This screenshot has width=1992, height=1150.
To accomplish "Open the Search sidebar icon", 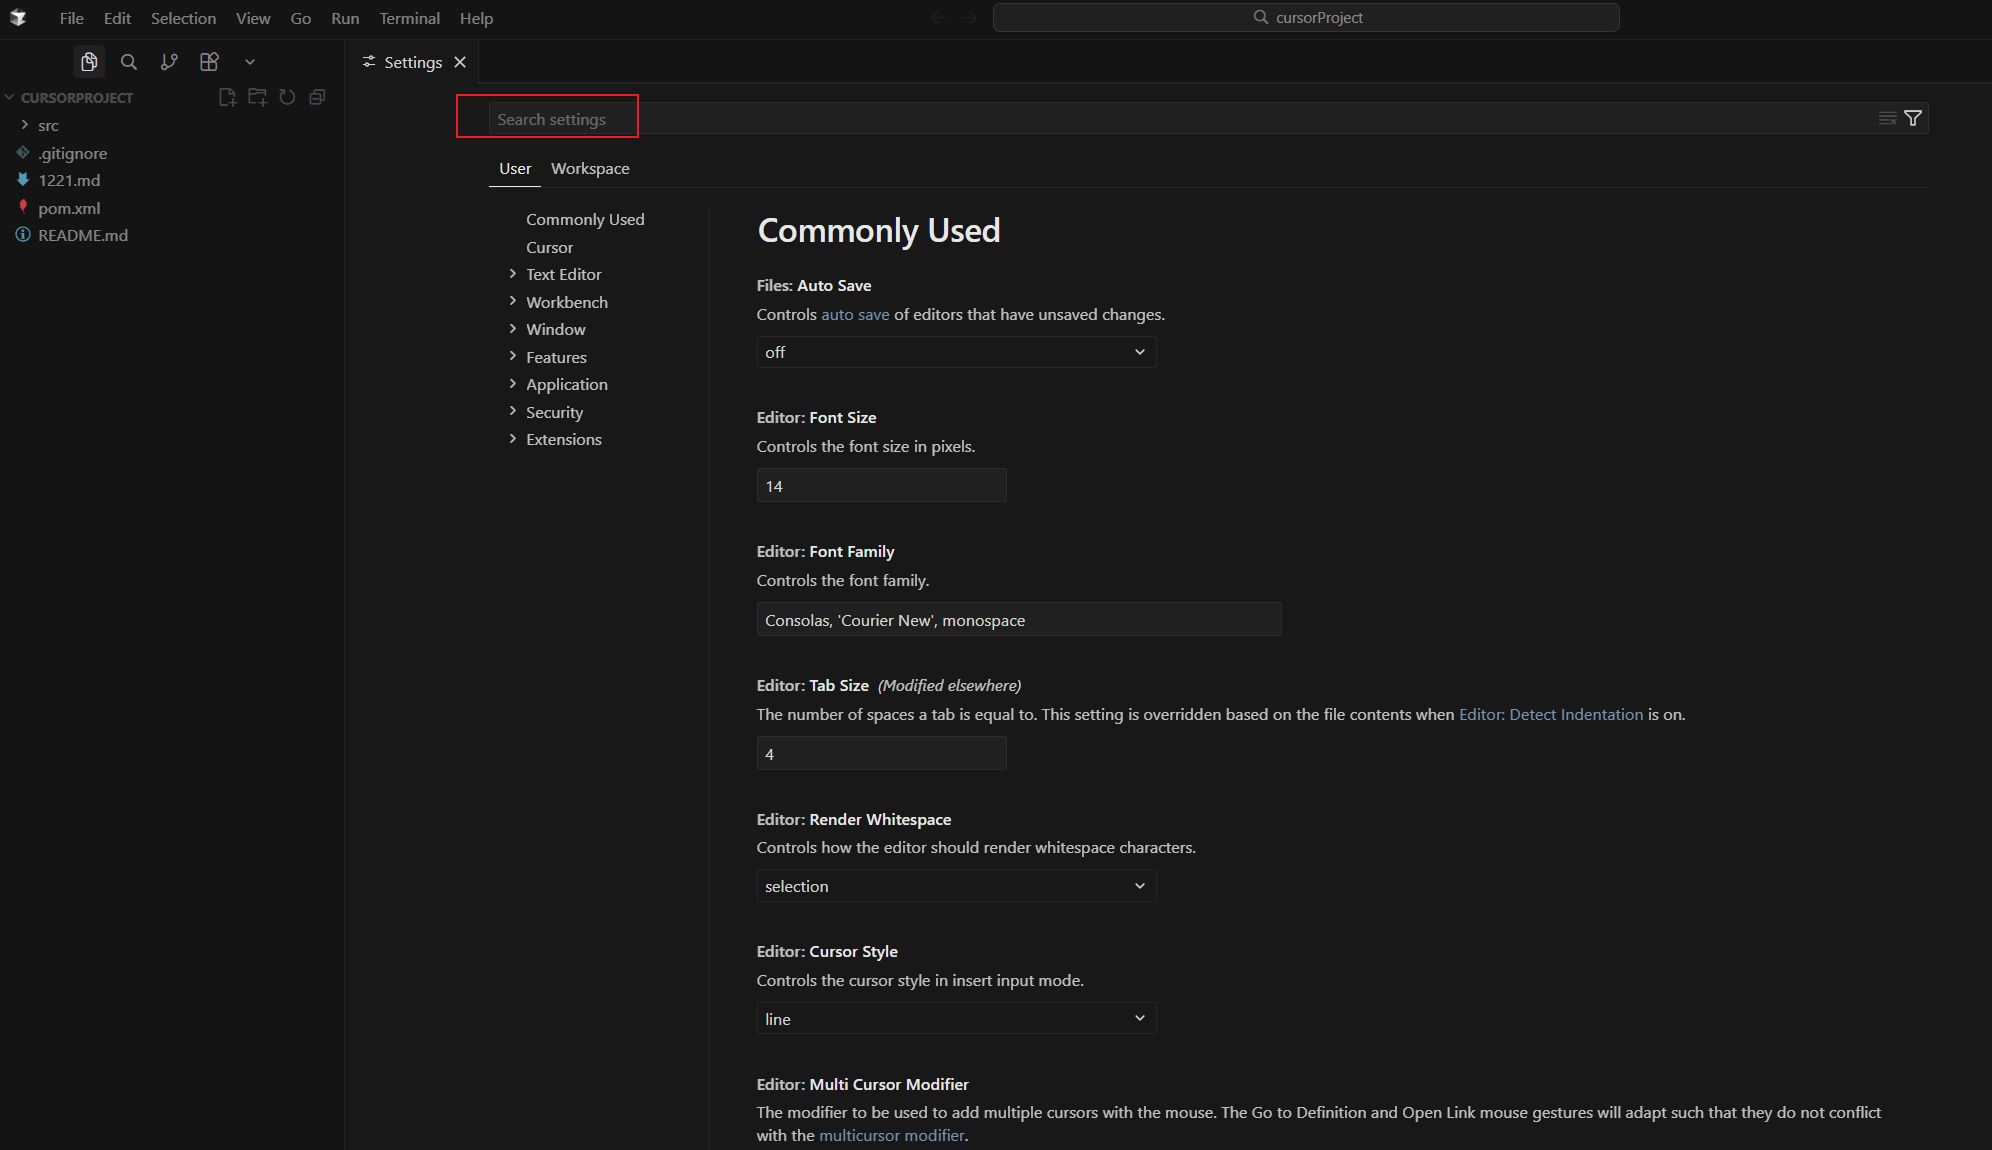I will click(129, 62).
